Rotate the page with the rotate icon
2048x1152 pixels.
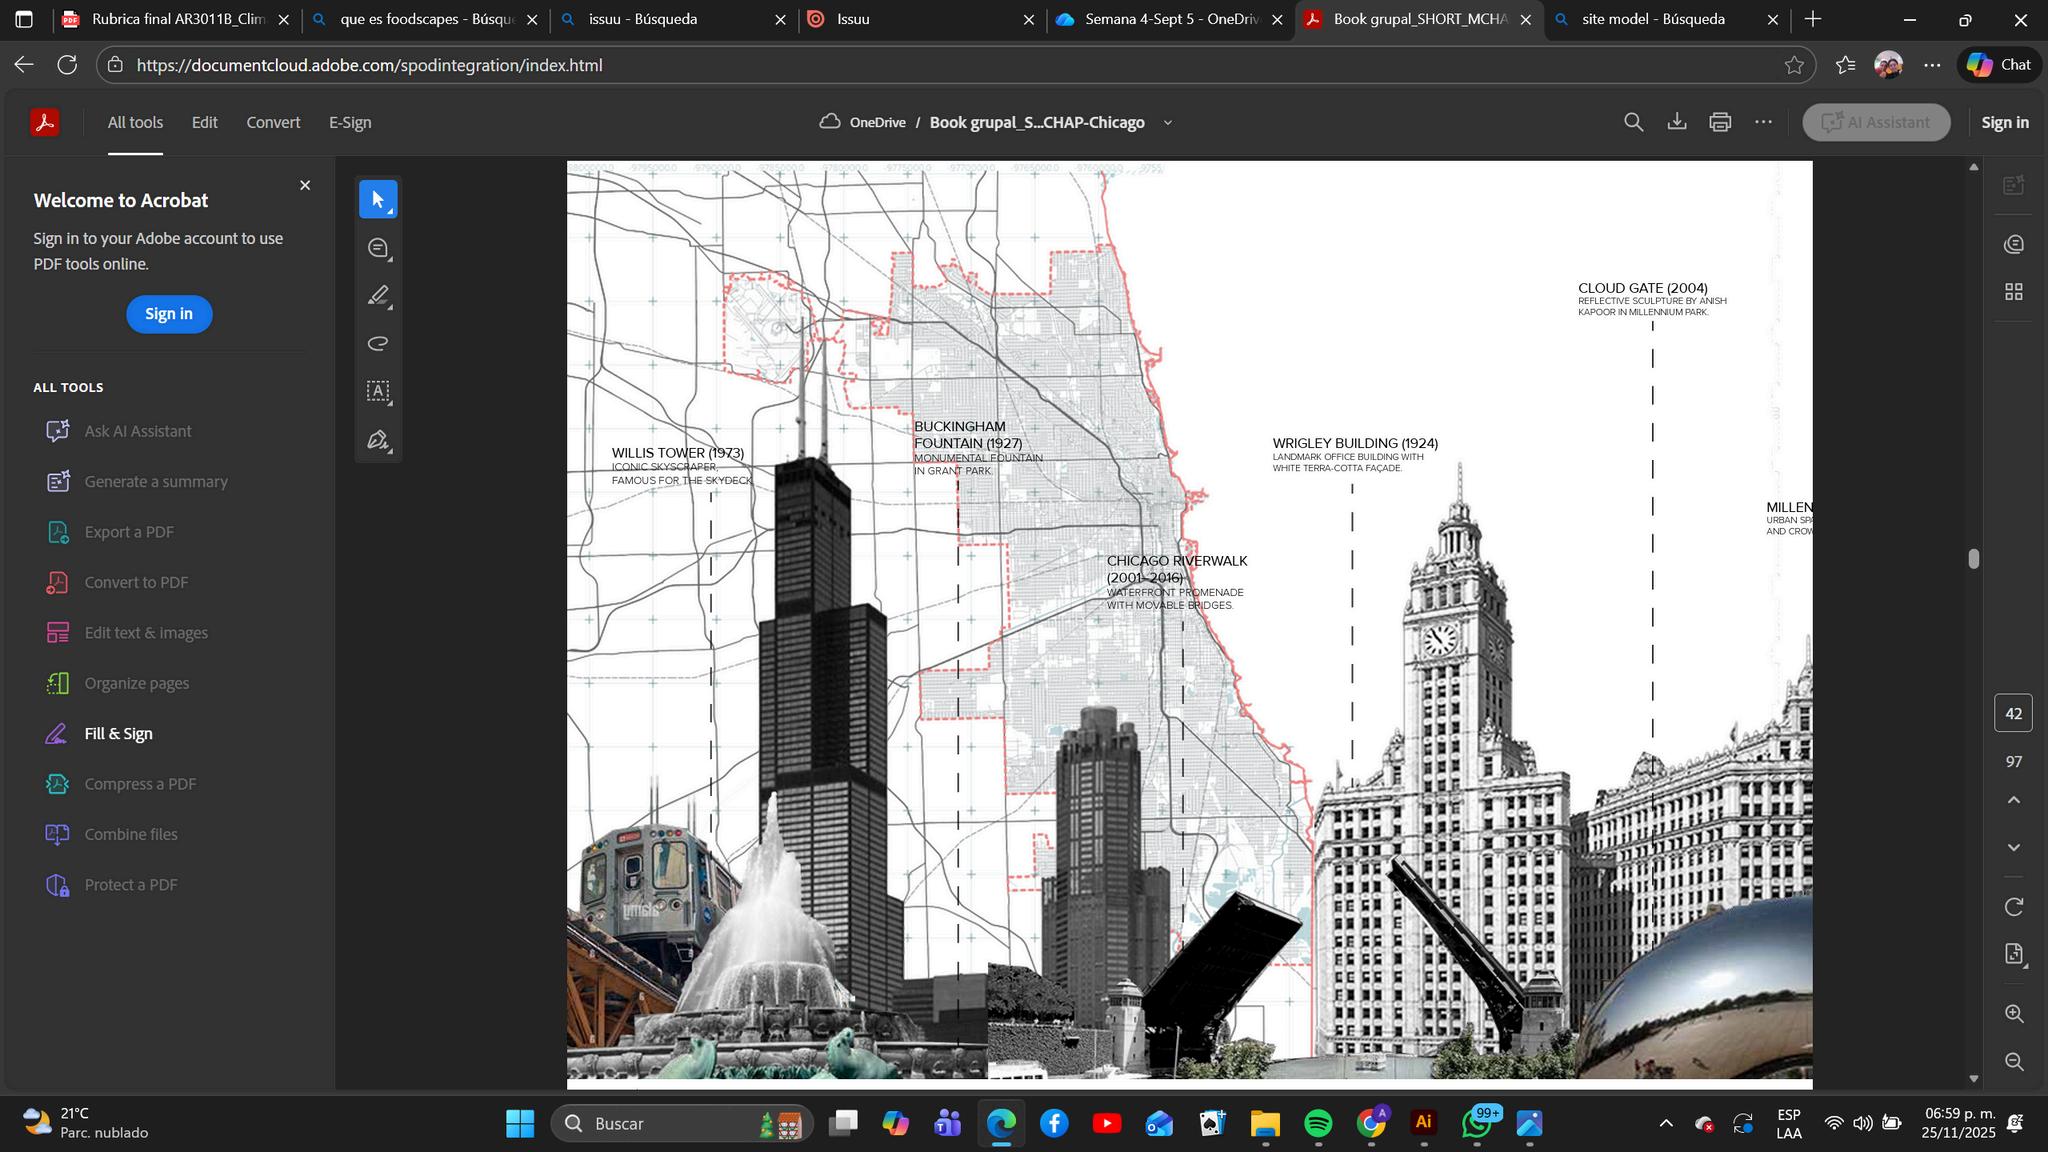(x=2014, y=907)
